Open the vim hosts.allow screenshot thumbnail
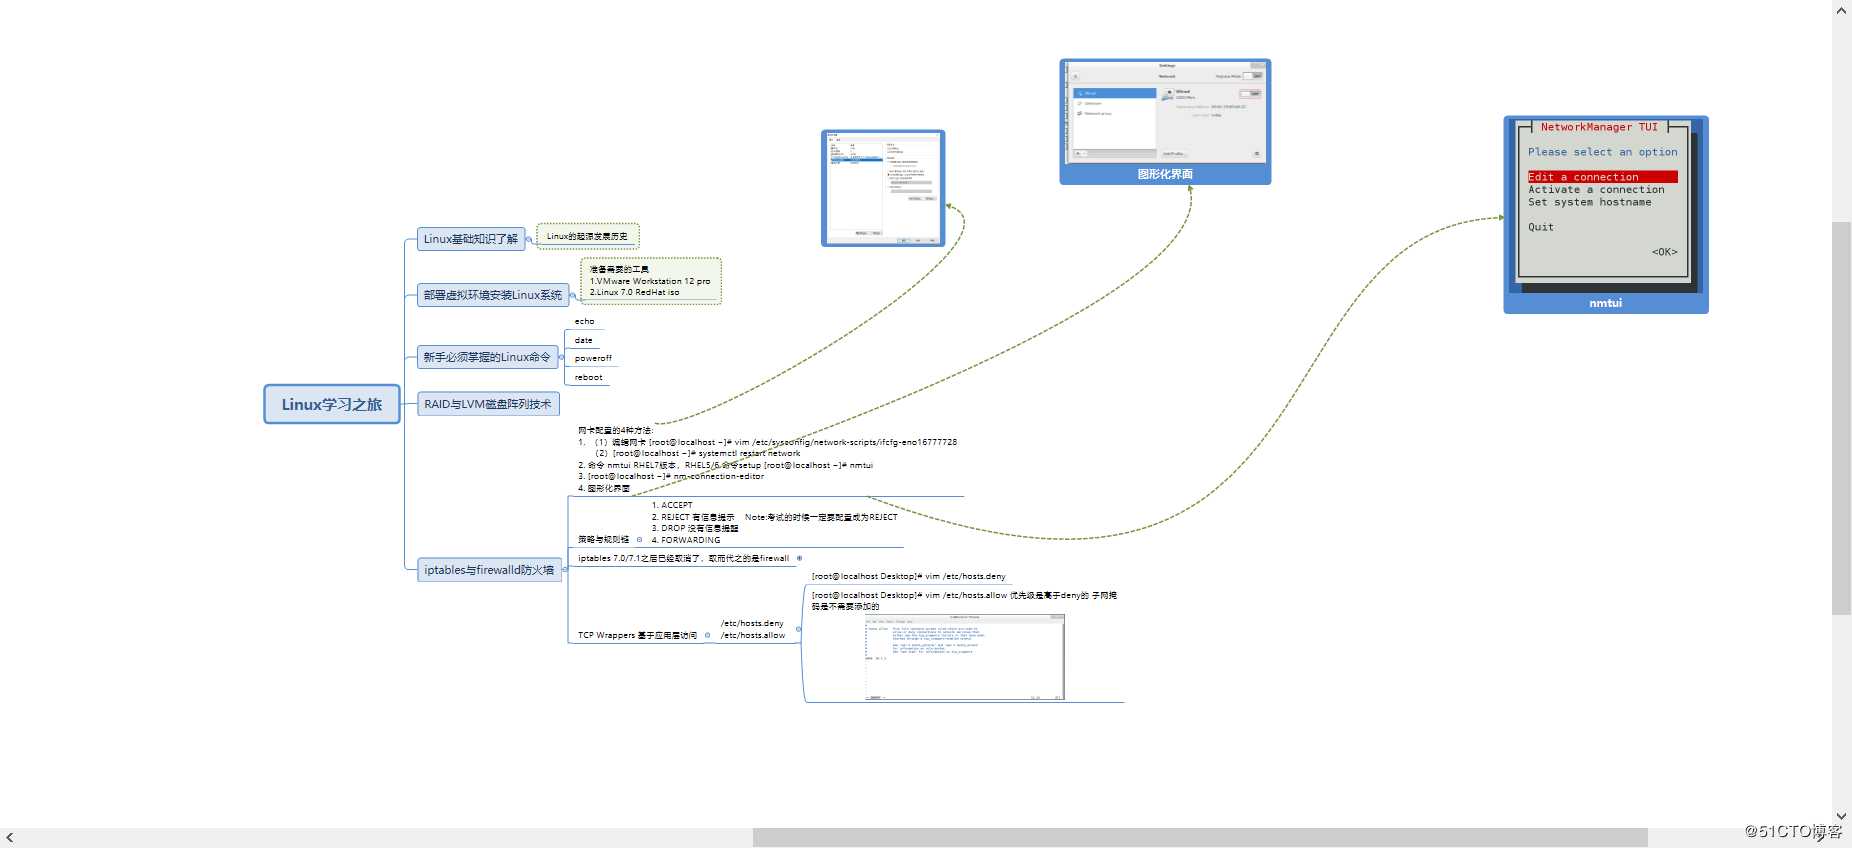Image resolution: width=1852 pixels, height=848 pixels. [965, 657]
